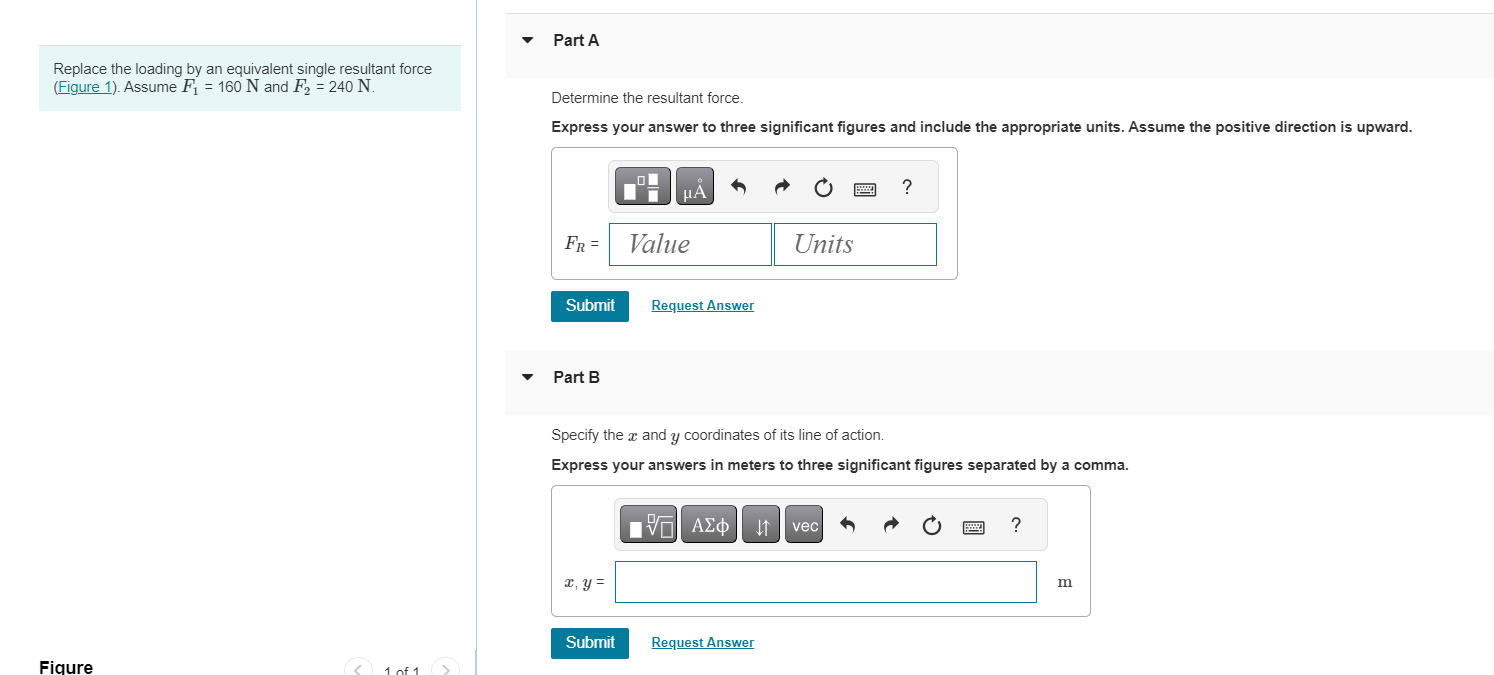The image size is (1494, 675).
Task: Open keyboard shortcuts in Part A
Action: click(865, 188)
